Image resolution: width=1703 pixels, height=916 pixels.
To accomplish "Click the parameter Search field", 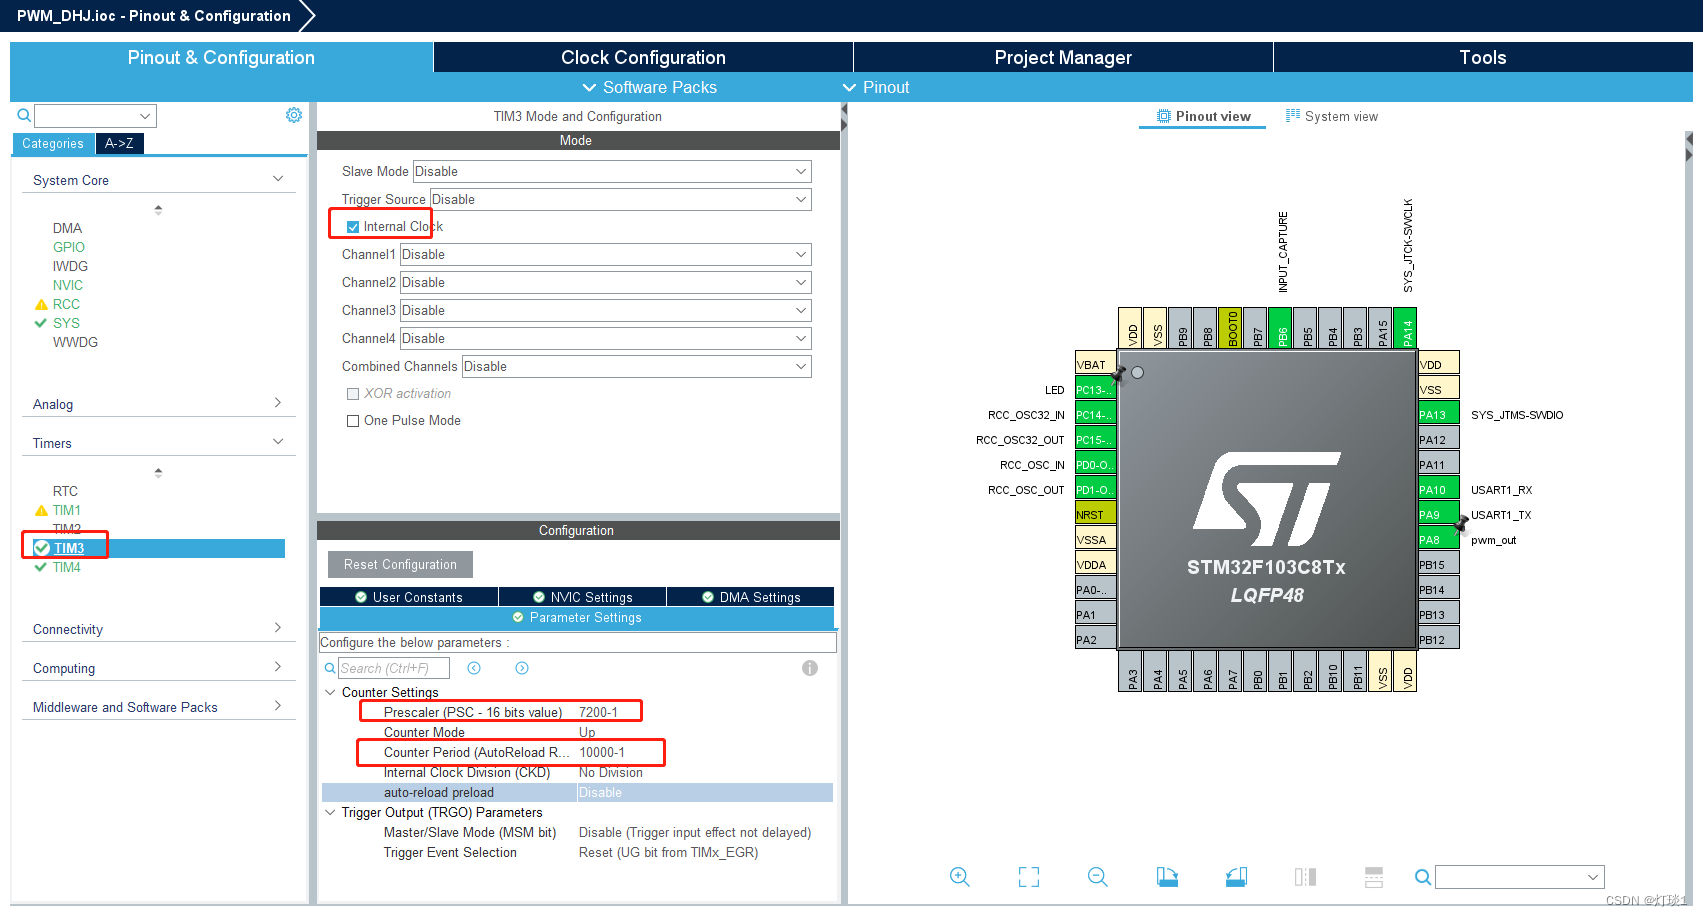I will click(394, 668).
